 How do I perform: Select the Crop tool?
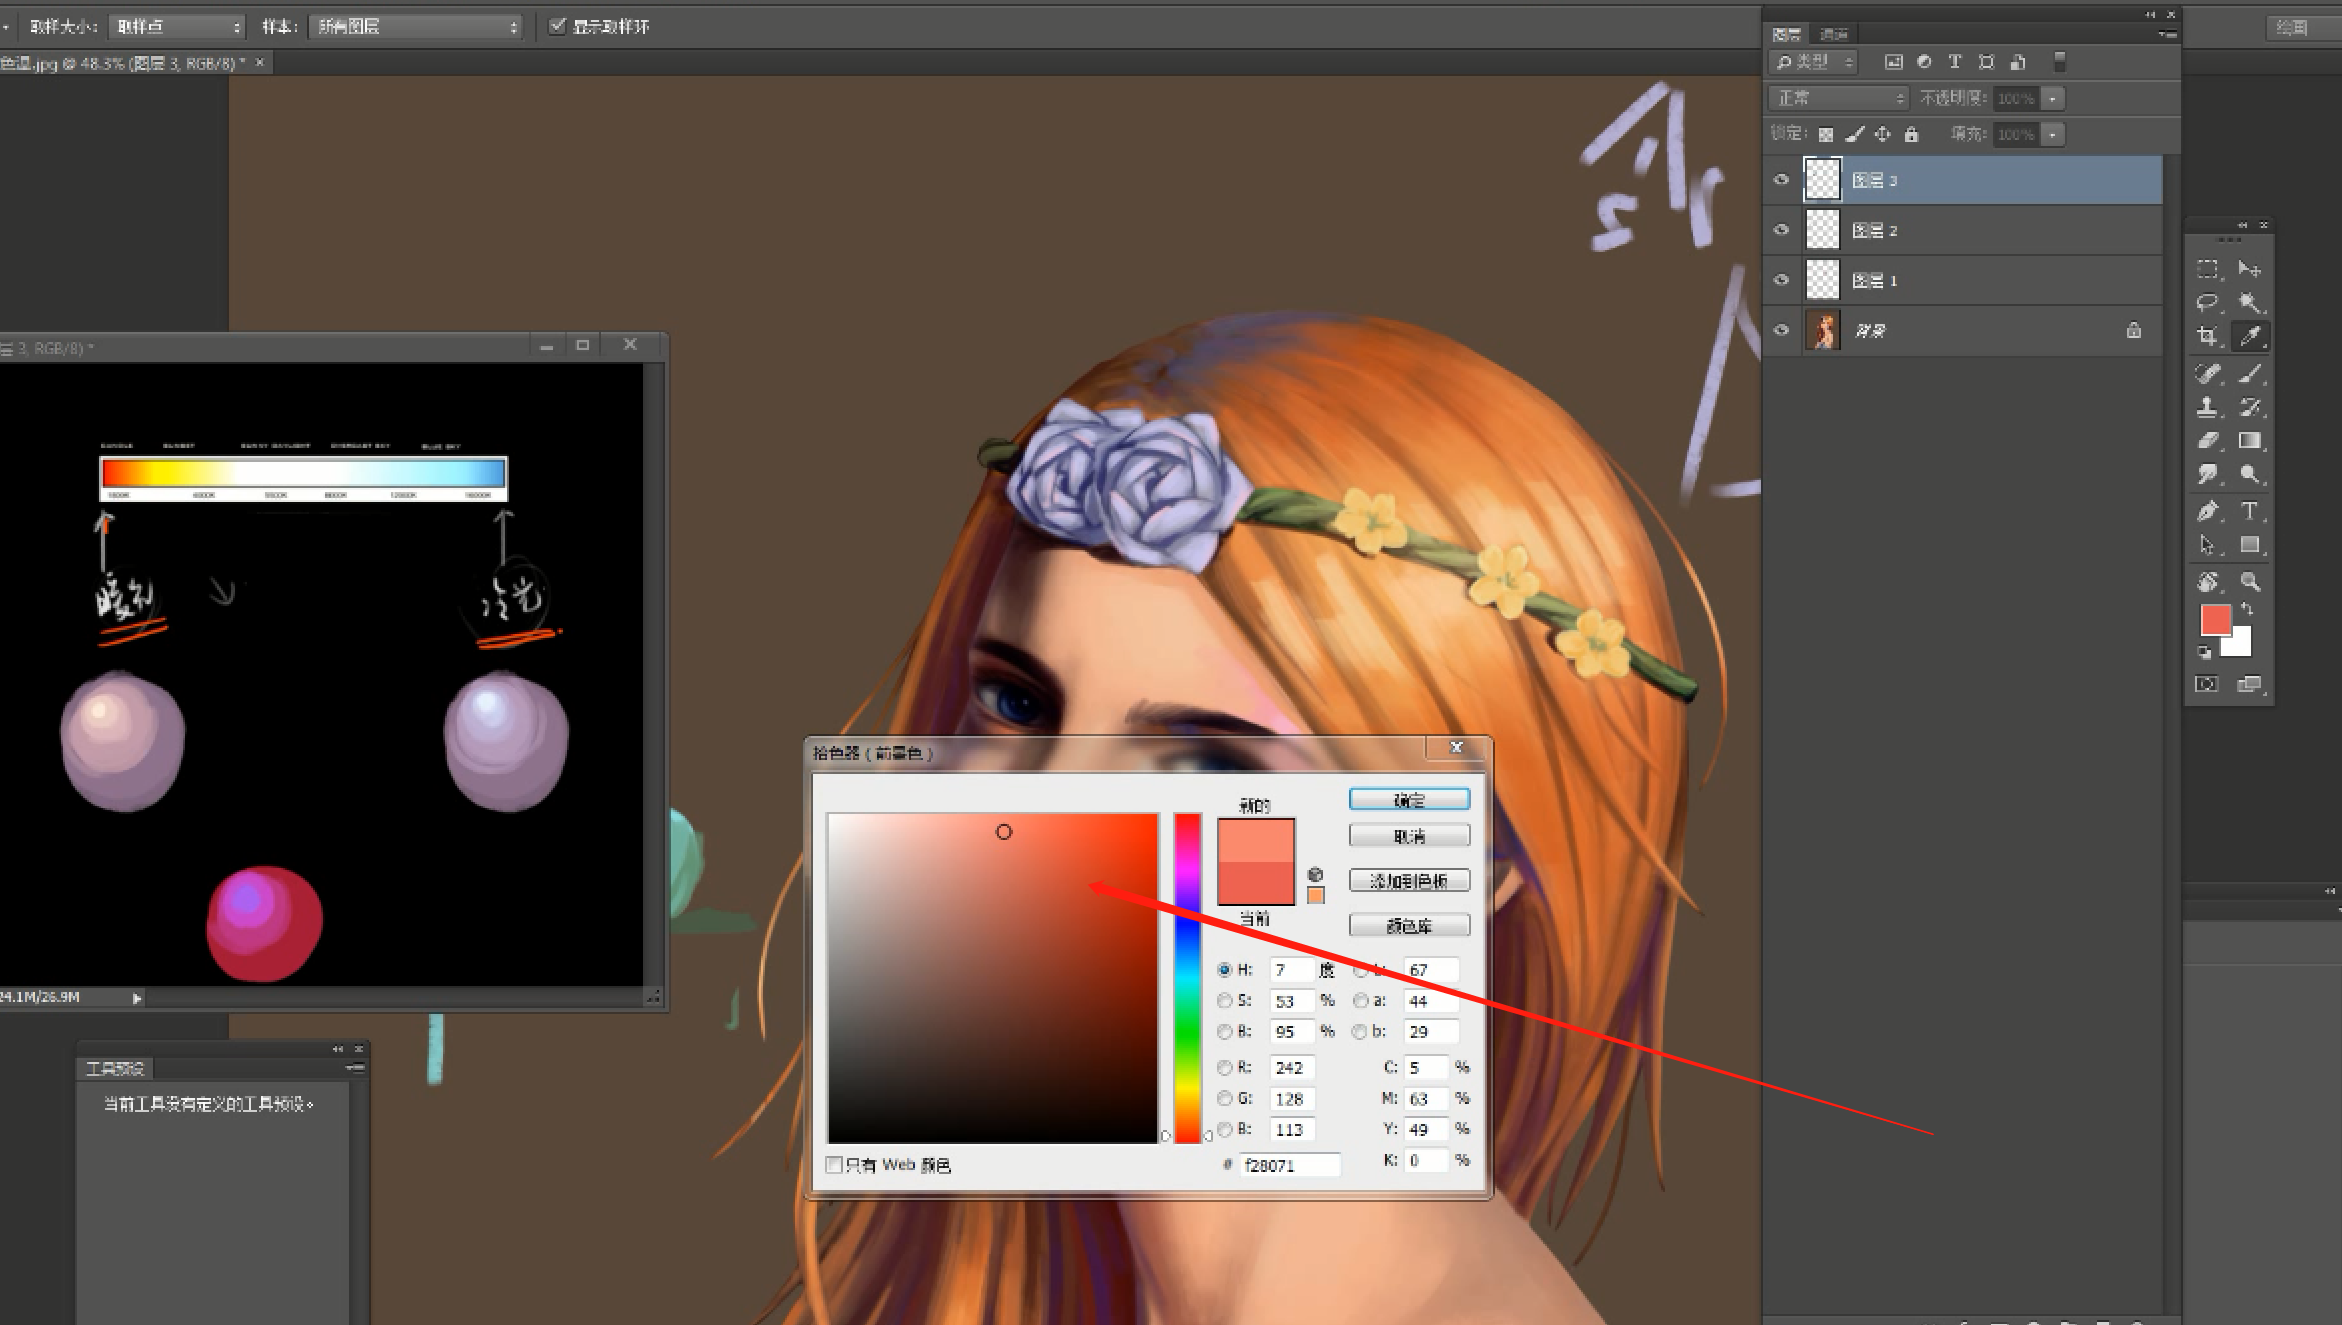tap(2207, 336)
